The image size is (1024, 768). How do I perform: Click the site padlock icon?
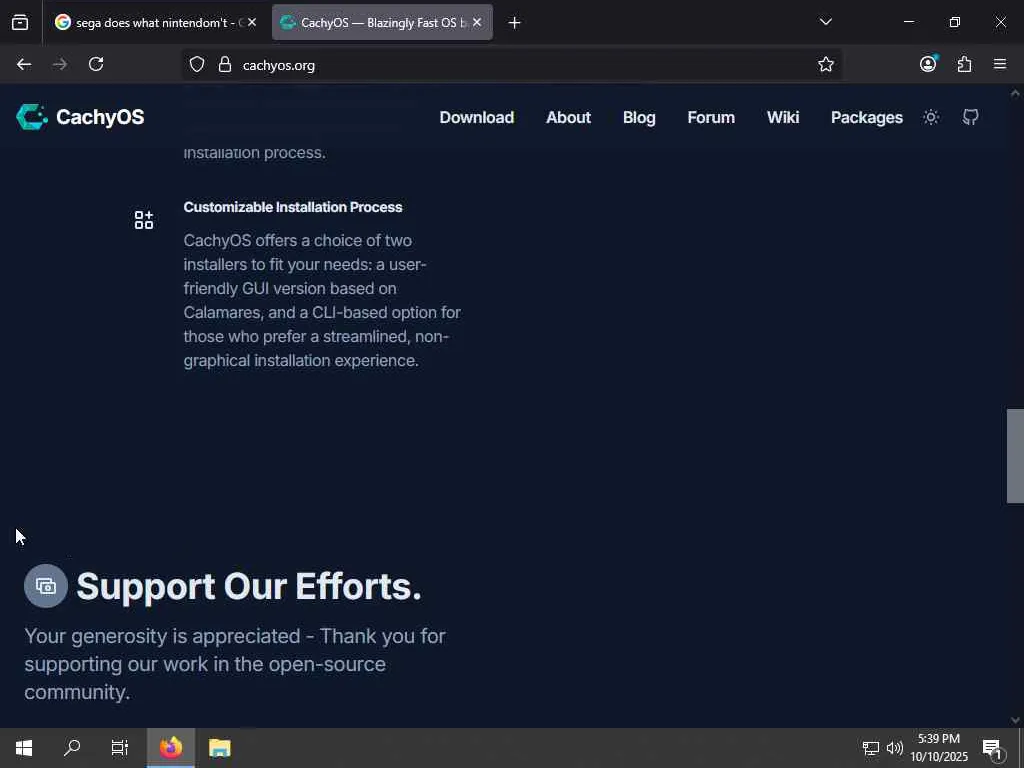(x=225, y=64)
